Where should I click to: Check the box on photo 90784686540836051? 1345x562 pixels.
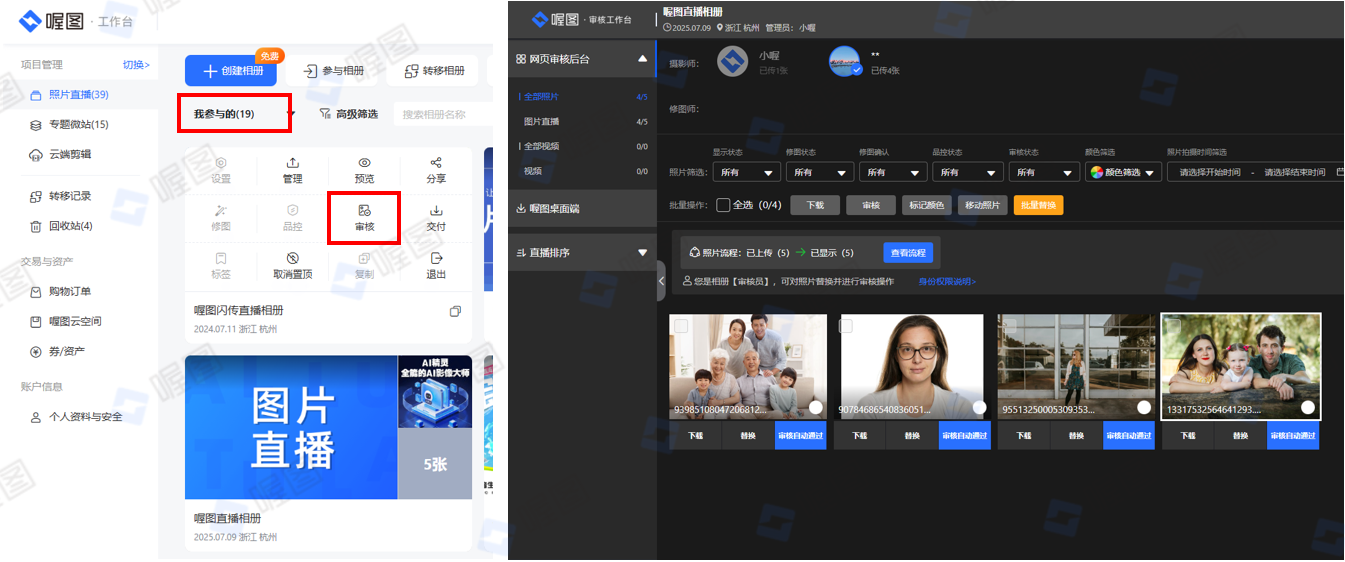click(845, 326)
